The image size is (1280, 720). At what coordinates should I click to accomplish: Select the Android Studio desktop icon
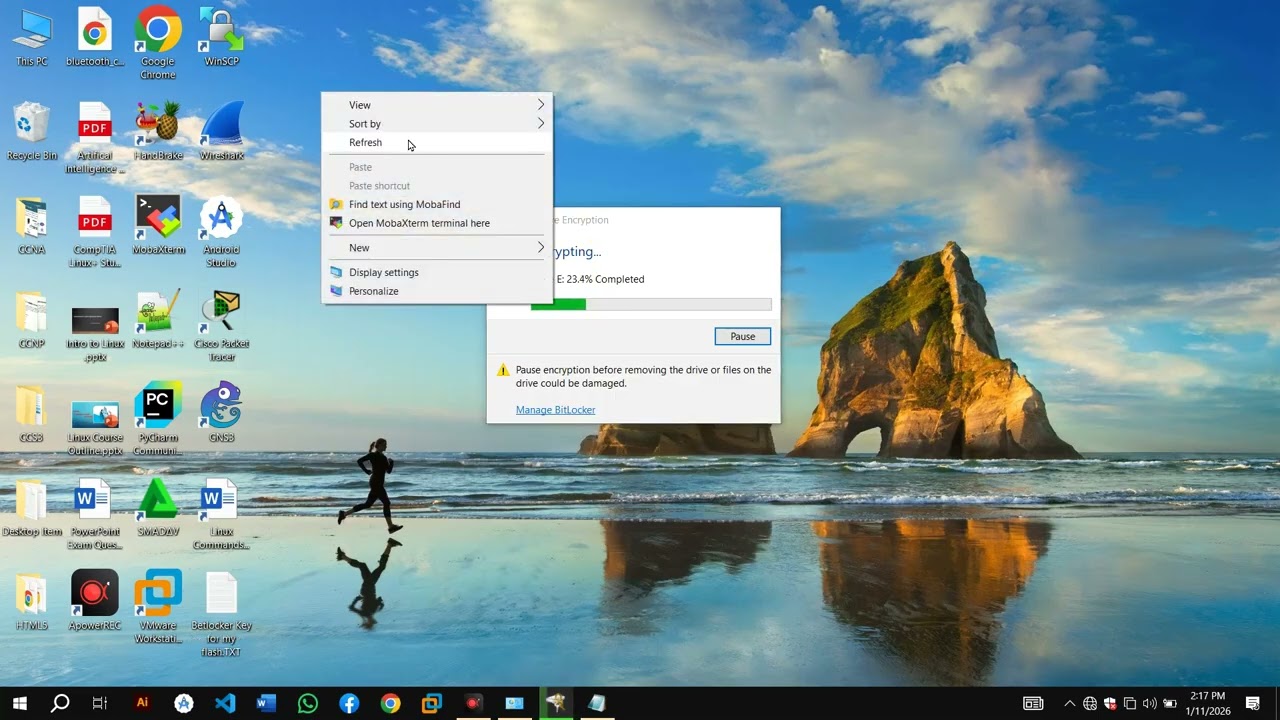(x=221, y=232)
